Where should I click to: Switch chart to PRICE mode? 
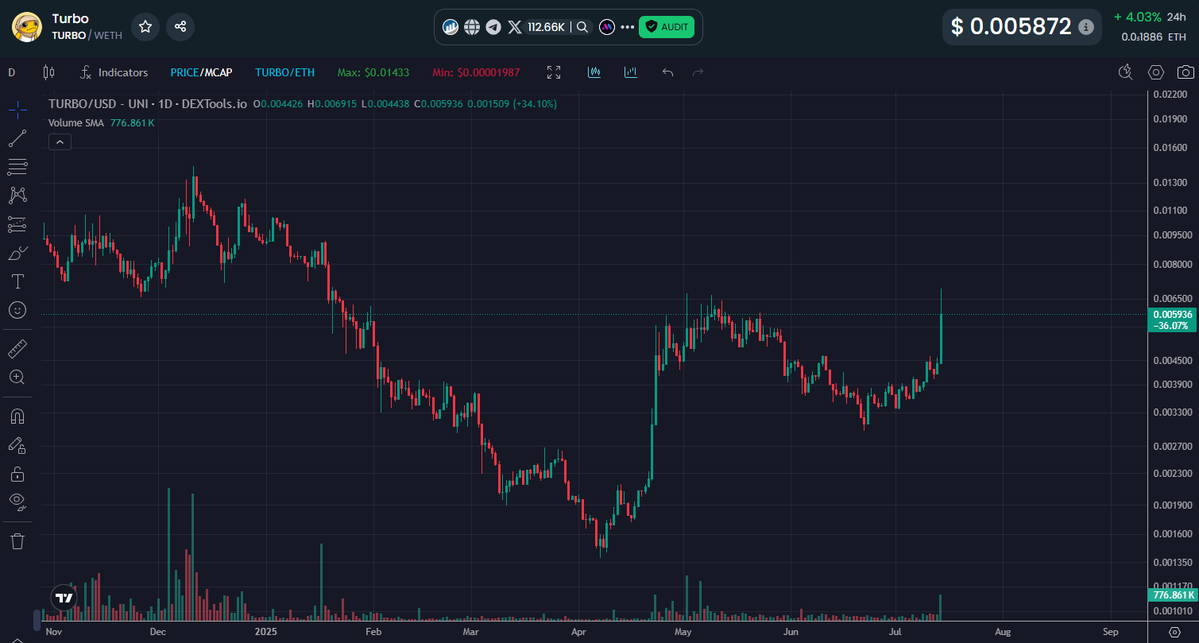click(184, 73)
